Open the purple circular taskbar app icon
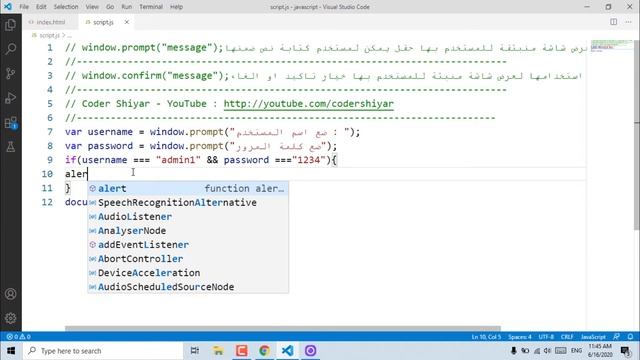This screenshot has width=640, height=360. coord(310,351)
